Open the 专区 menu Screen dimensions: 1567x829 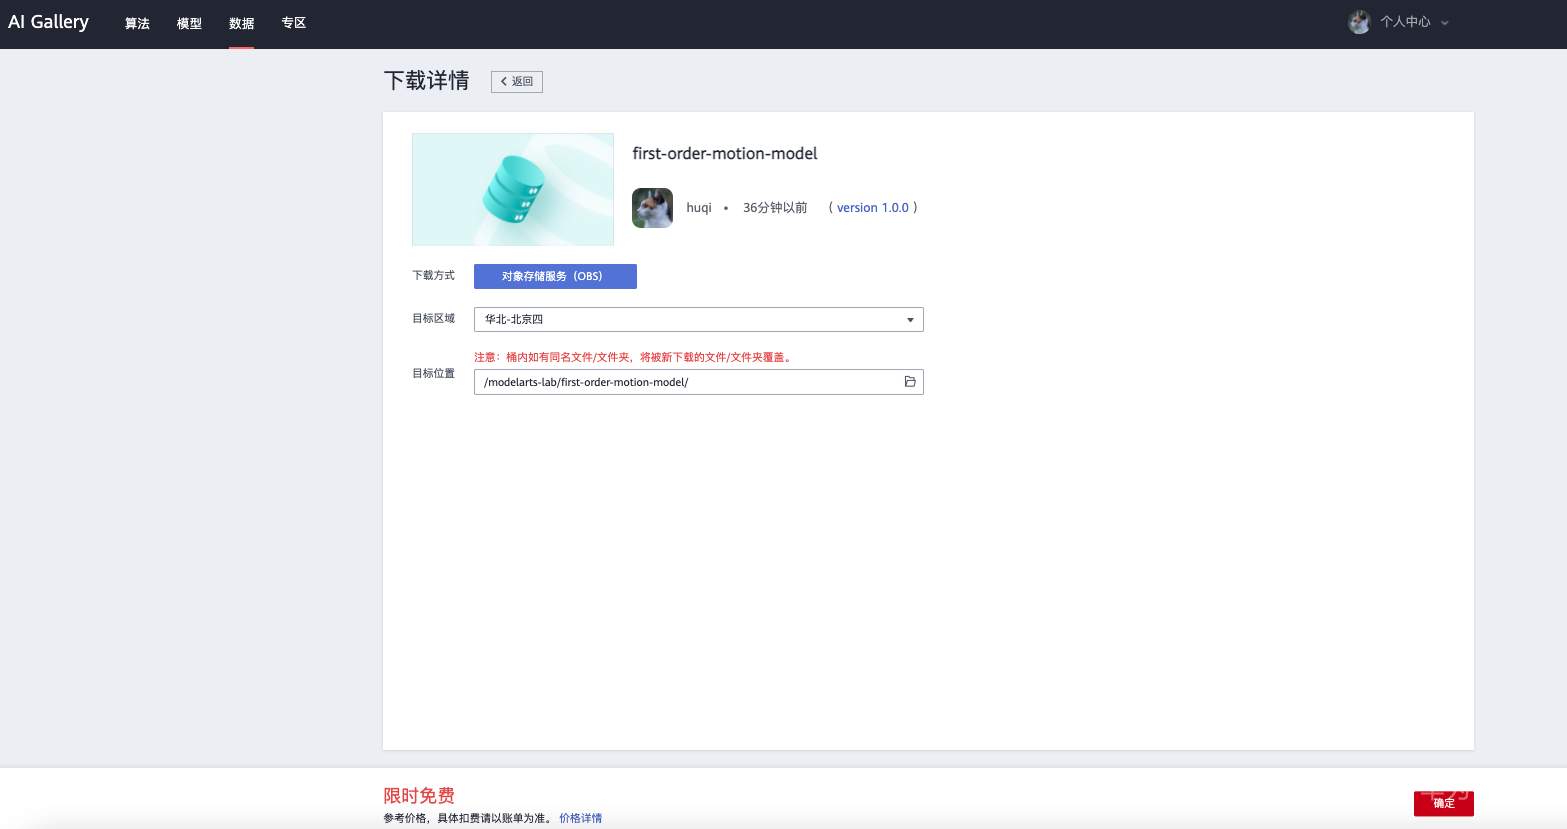(x=293, y=23)
